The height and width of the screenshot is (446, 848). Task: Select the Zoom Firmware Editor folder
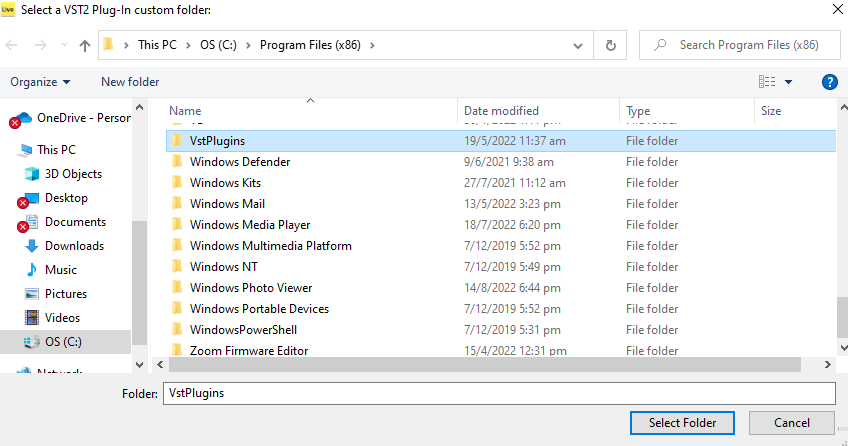click(249, 351)
